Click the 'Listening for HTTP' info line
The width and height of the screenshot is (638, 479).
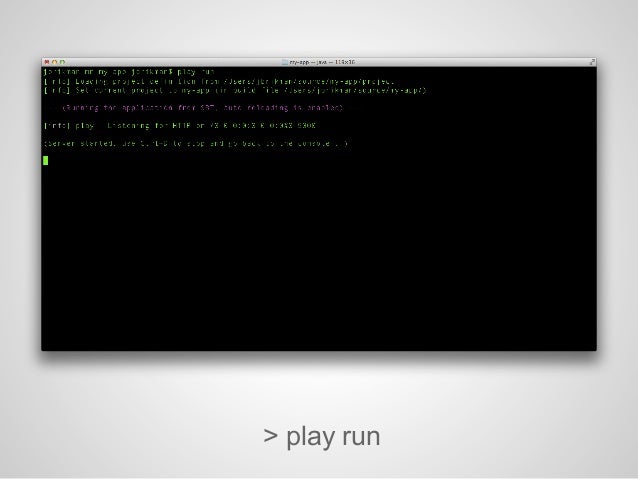(179, 126)
